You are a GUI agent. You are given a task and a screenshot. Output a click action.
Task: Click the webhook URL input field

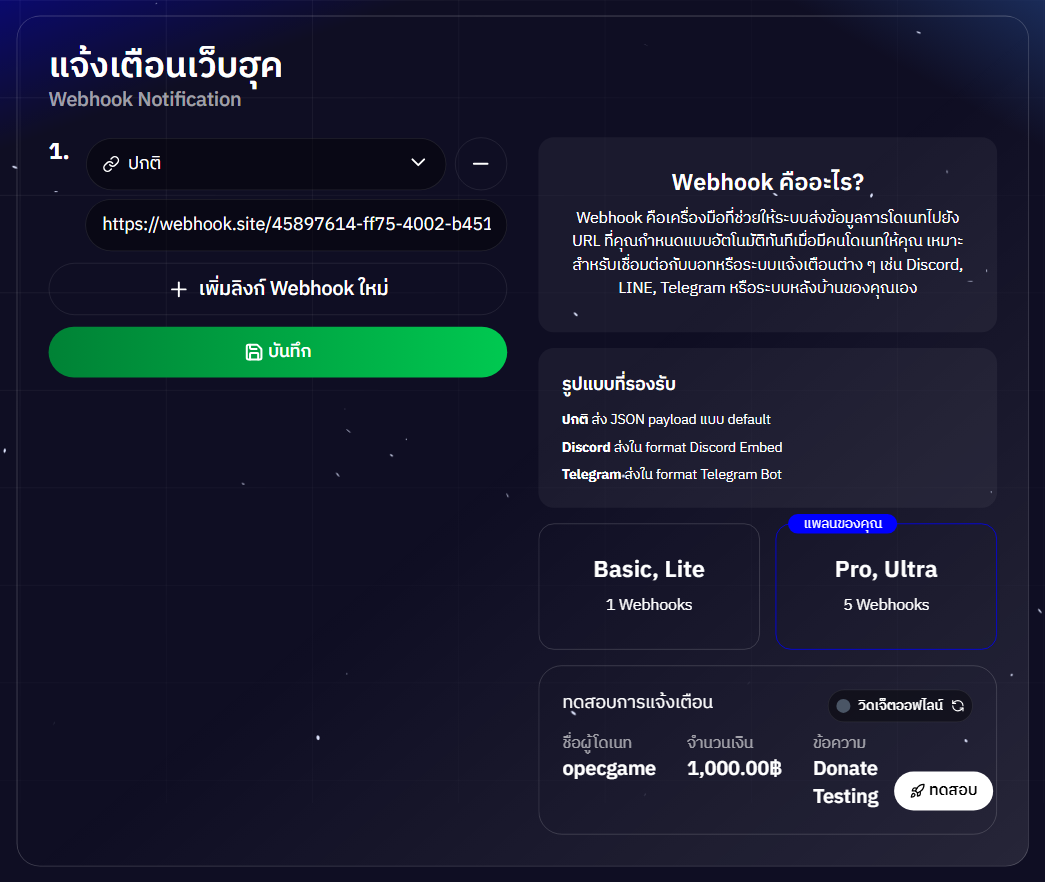[296, 225]
